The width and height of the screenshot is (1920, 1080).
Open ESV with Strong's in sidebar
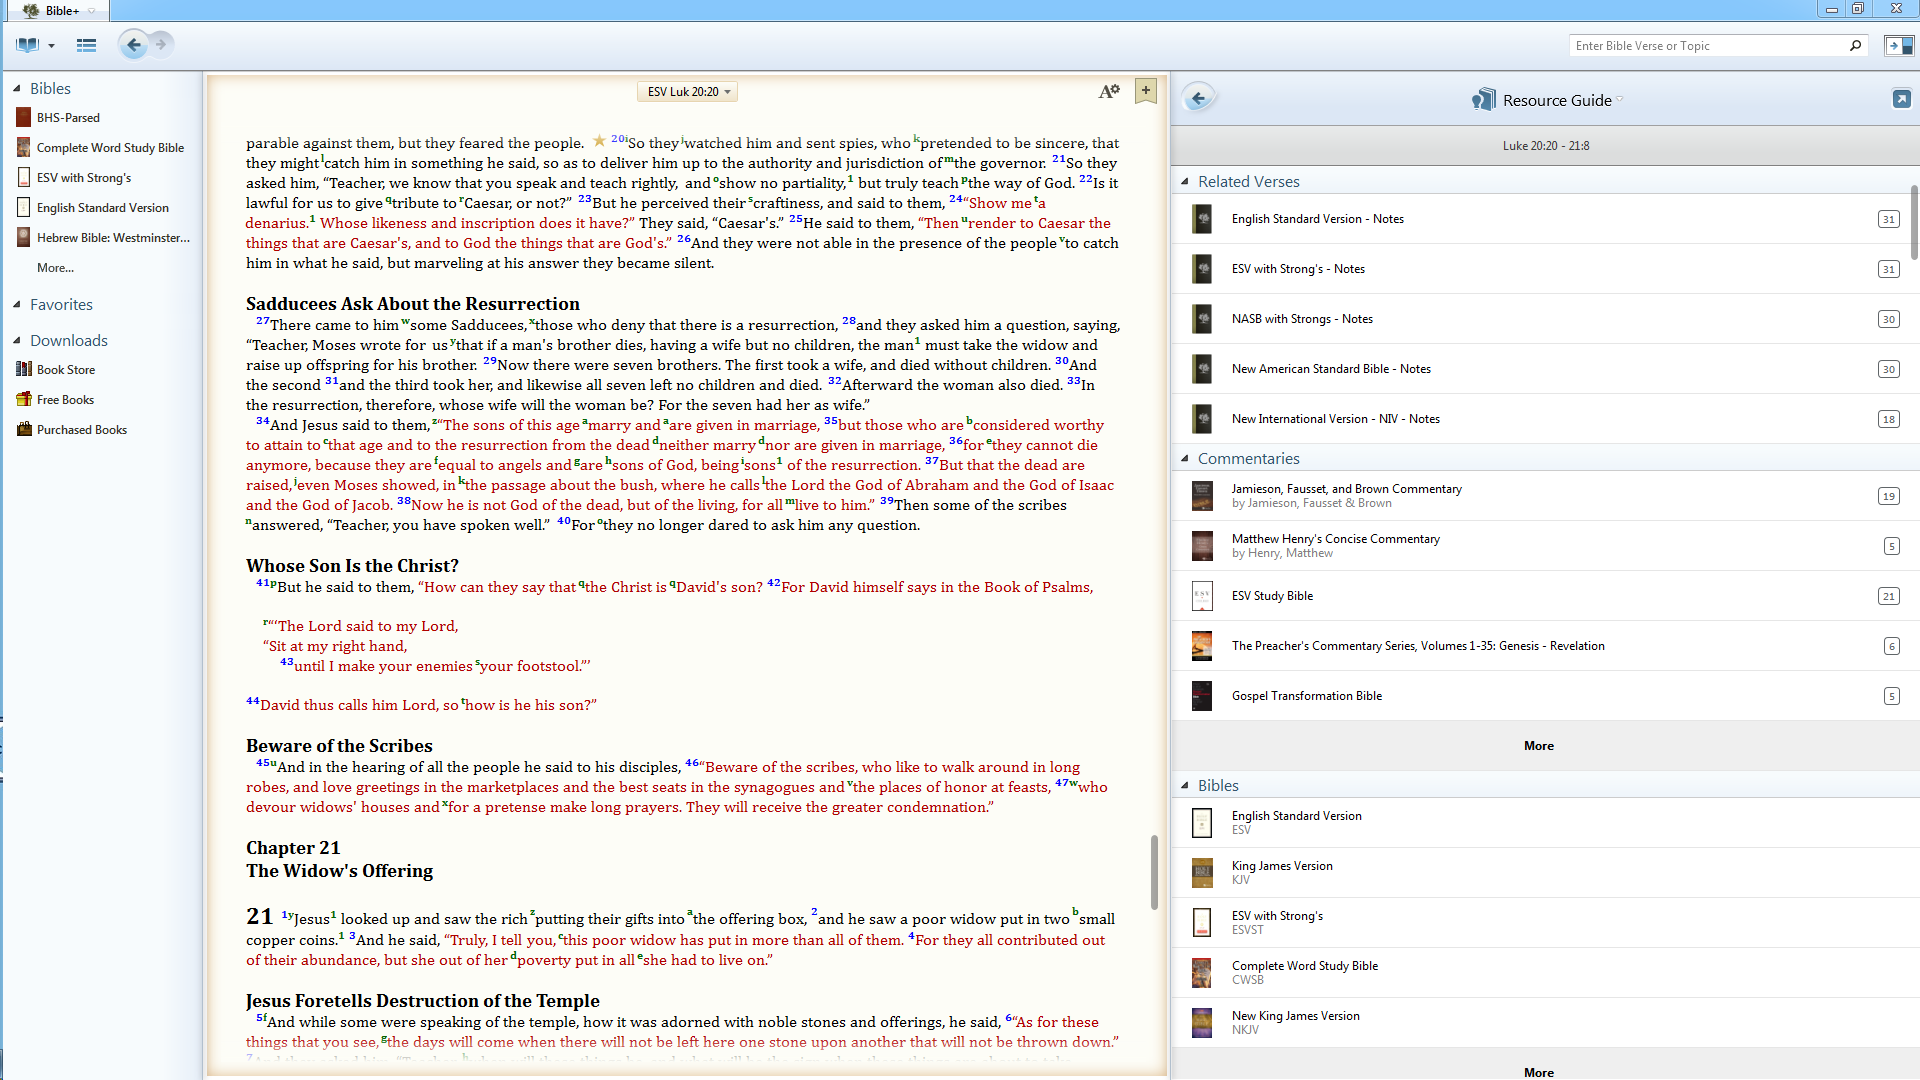[84, 178]
